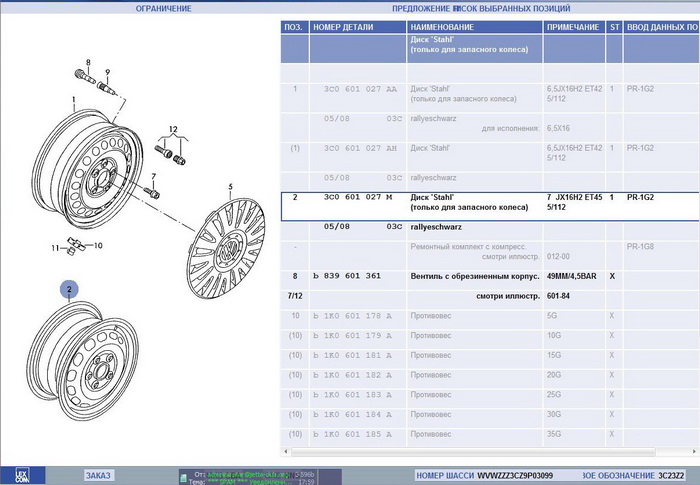Viewport: 700px width, 485px height.
Task: Select part row 3C0 601 027 M
Action: click(x=490, y=207)
